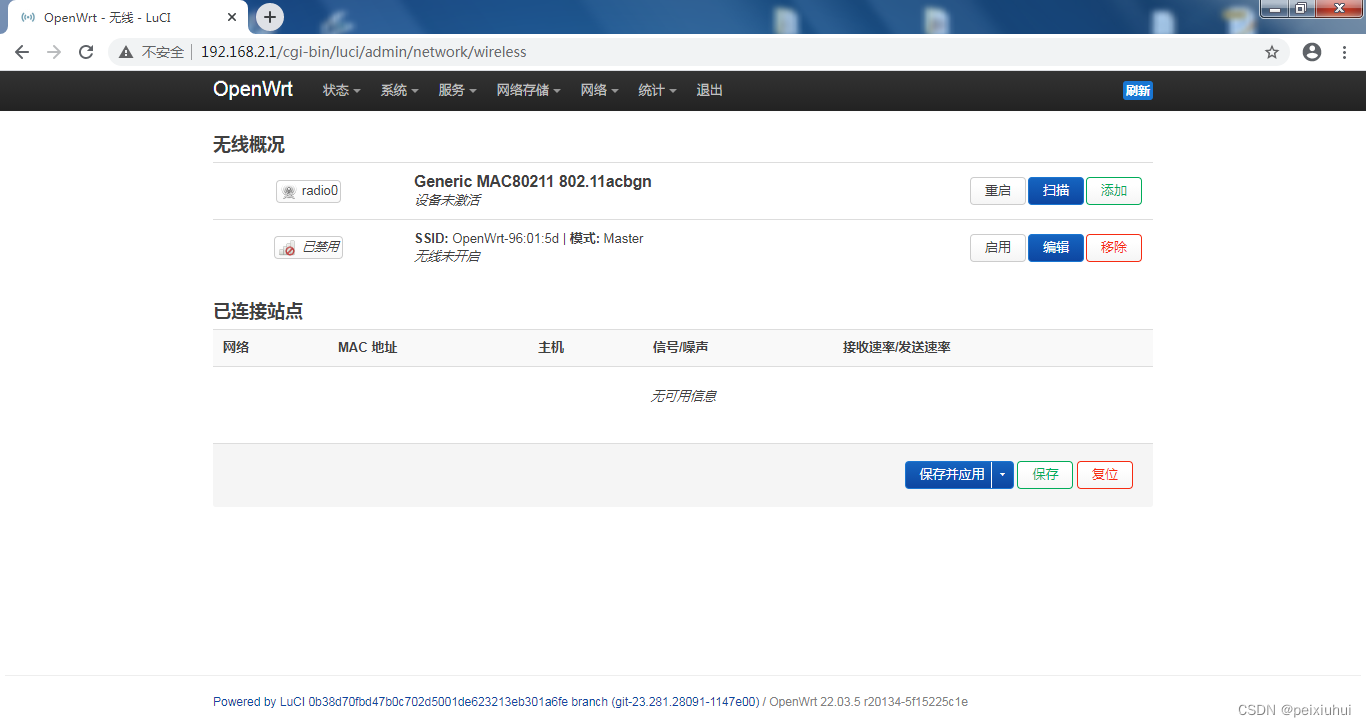The height and width of the screenshot is (727, 1366).
Task: Click the 刷新 auto-refresh indicator
Action: click(x=1137, y=90)
